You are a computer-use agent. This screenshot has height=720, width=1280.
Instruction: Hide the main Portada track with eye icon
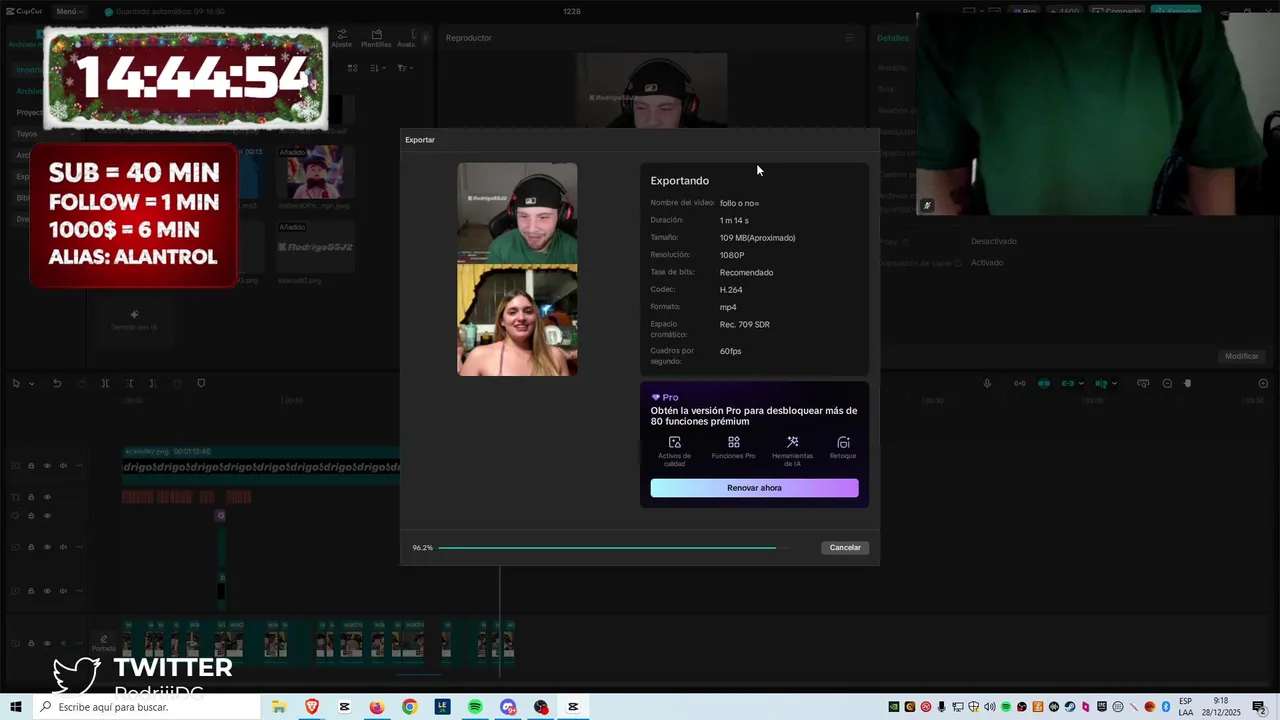tap(46, 643)
